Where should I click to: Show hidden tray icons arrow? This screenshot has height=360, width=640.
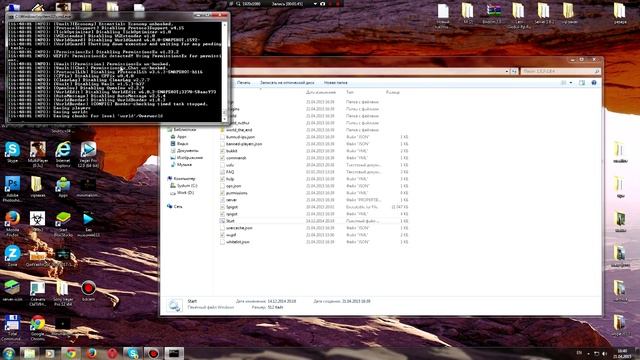coord(588,353)
